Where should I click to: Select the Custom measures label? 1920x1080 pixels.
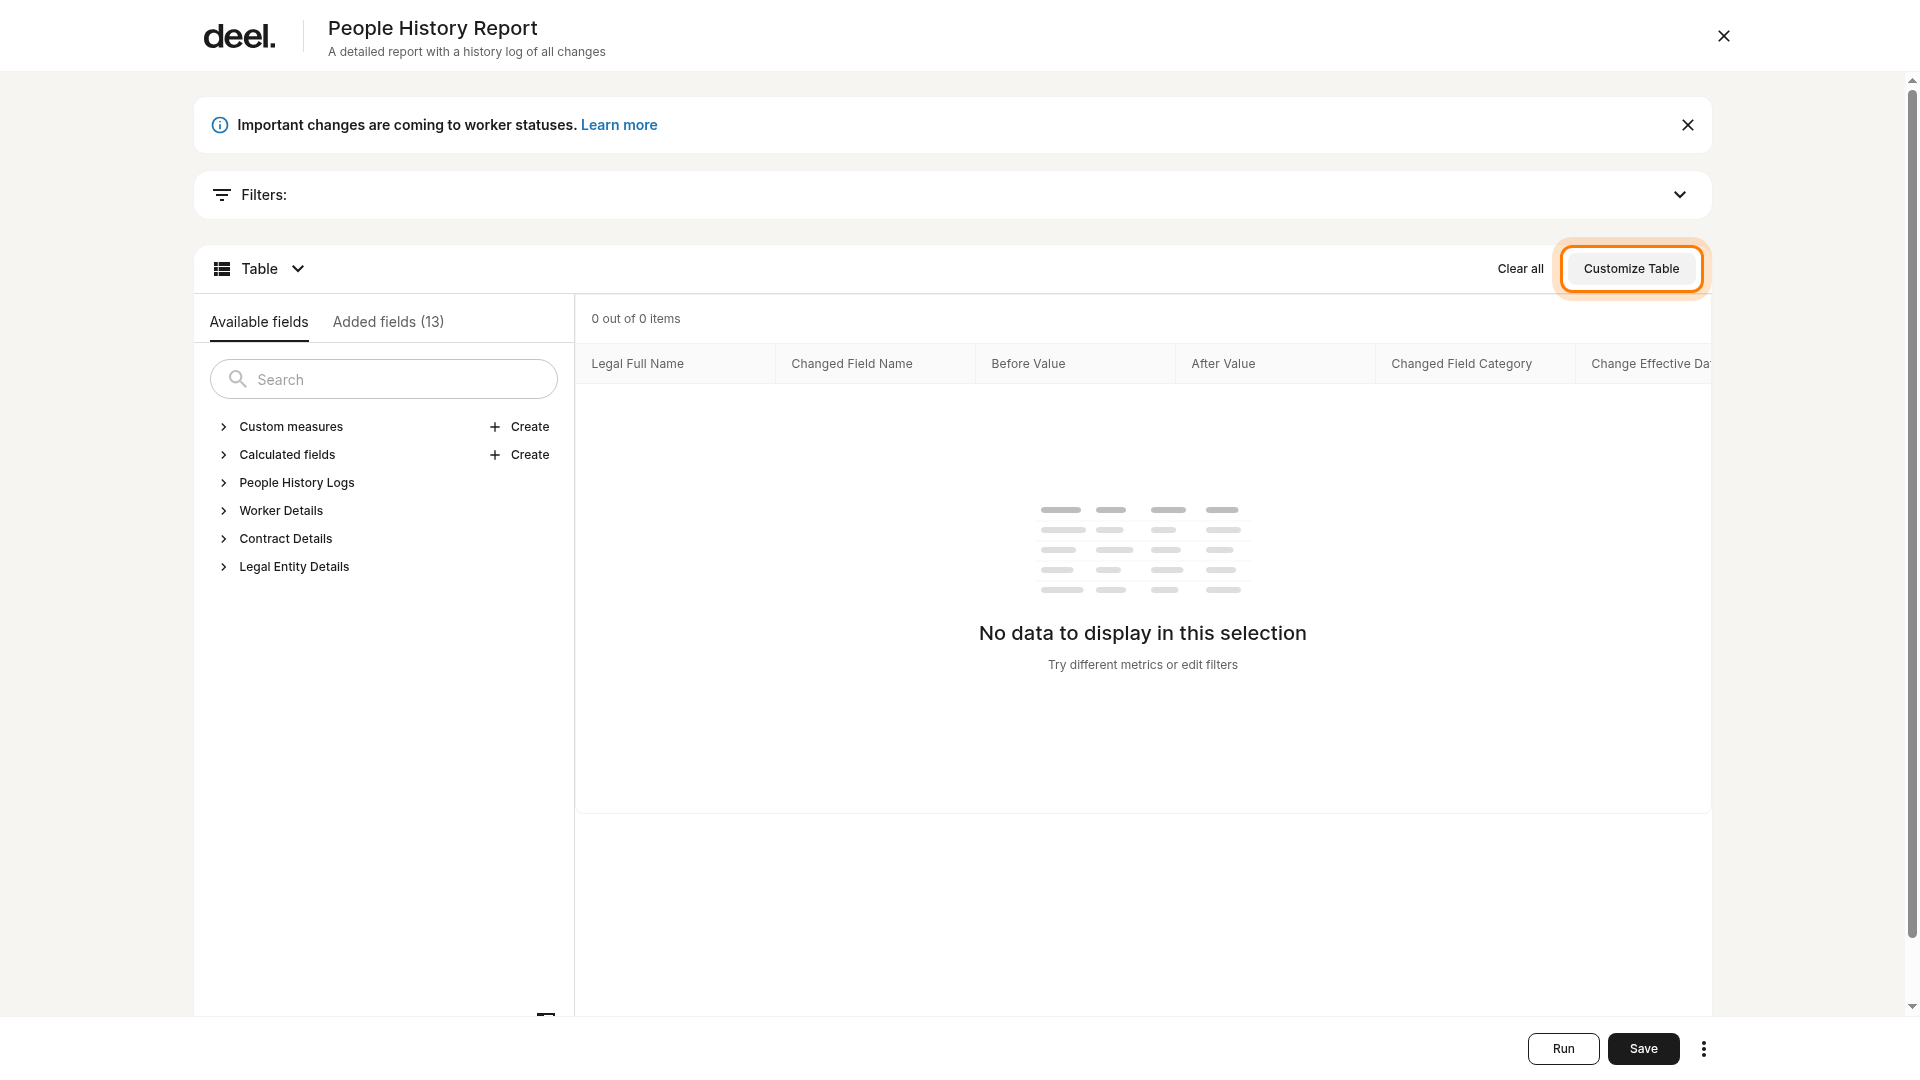291,427
